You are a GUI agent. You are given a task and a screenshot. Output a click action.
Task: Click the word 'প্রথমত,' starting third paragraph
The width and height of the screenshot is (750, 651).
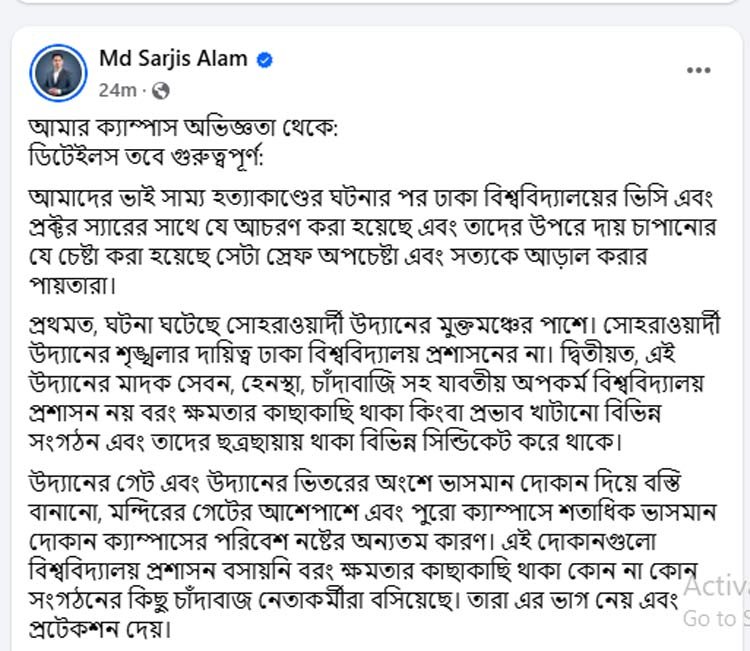[x=63, y=326]
